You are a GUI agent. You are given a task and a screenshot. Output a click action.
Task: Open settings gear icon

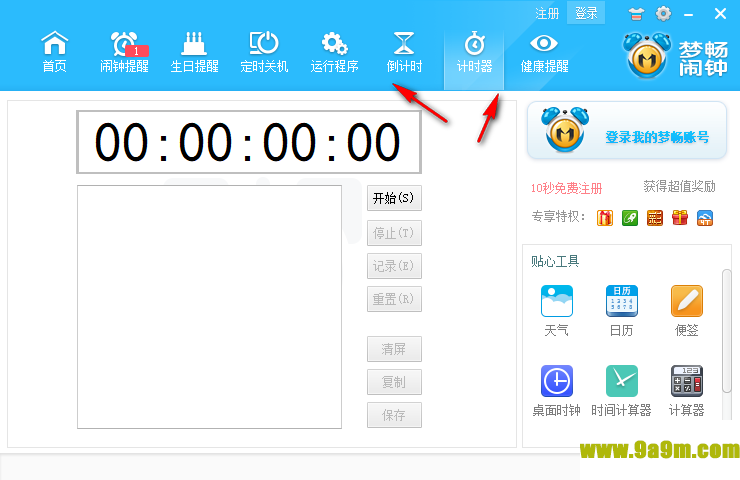(x=663, y=14)
